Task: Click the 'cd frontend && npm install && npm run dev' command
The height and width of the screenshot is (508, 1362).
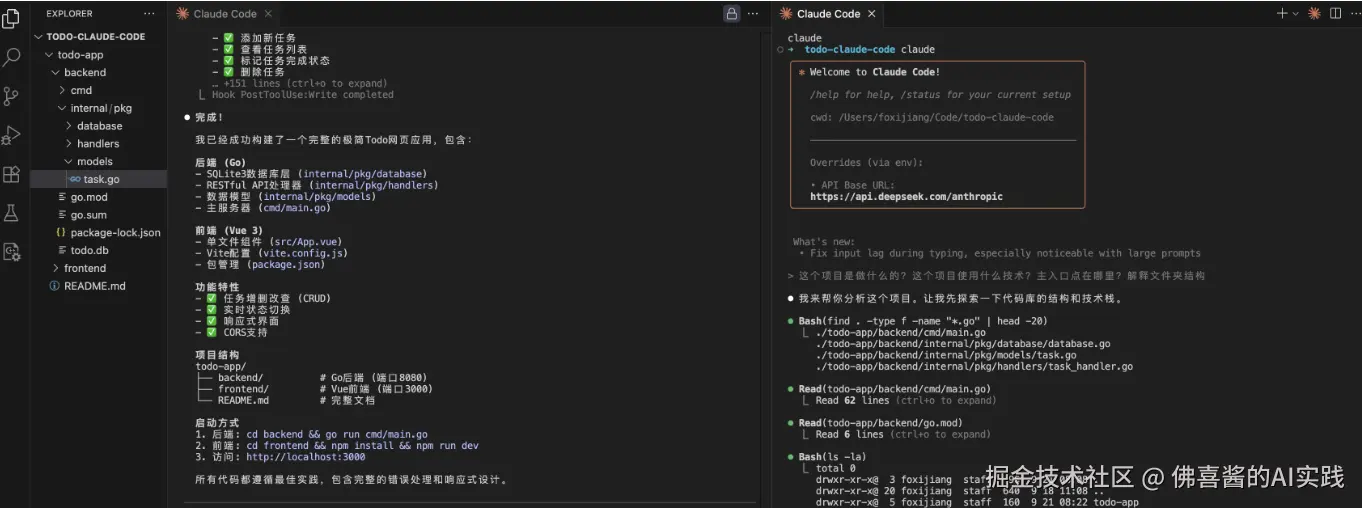Action: tap(362, 446)
